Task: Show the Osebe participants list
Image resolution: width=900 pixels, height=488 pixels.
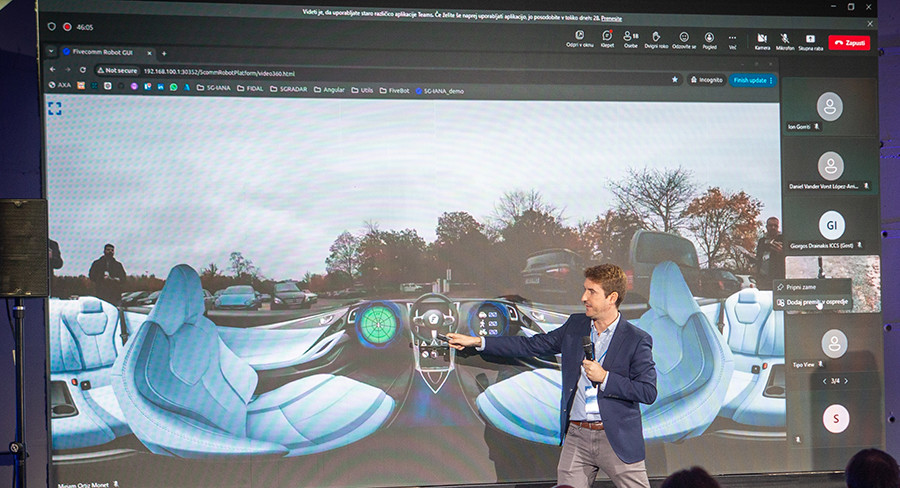Action: point(630,39)
